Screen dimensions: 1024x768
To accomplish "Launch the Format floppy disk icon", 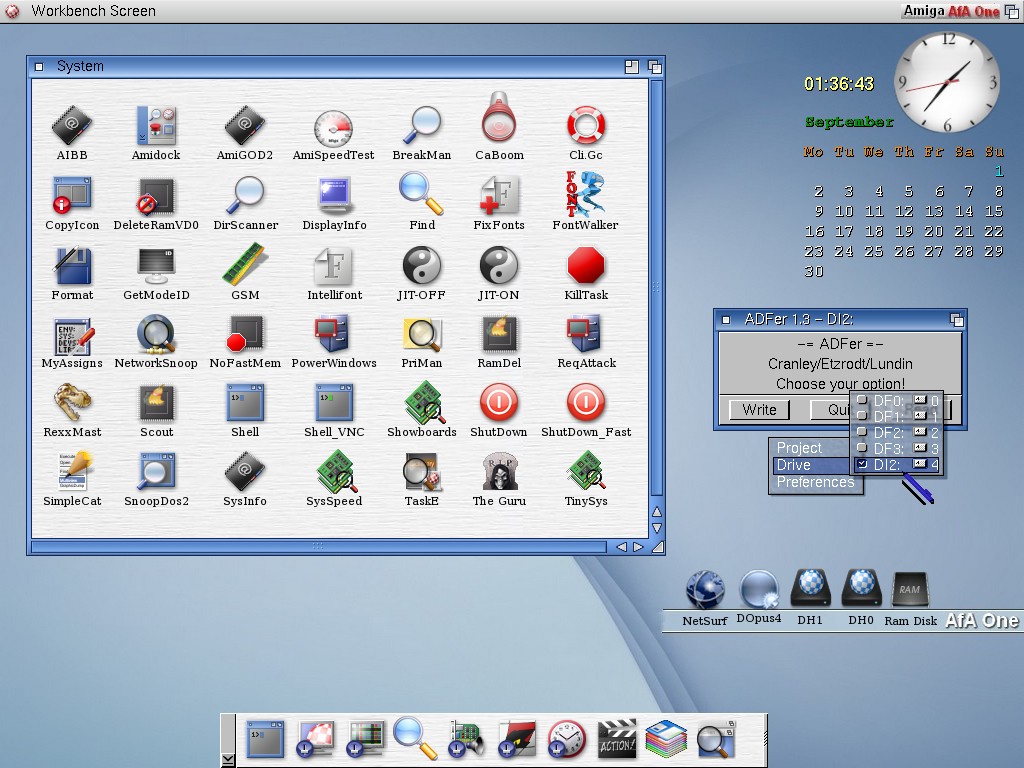I will (x=72, y=267).
